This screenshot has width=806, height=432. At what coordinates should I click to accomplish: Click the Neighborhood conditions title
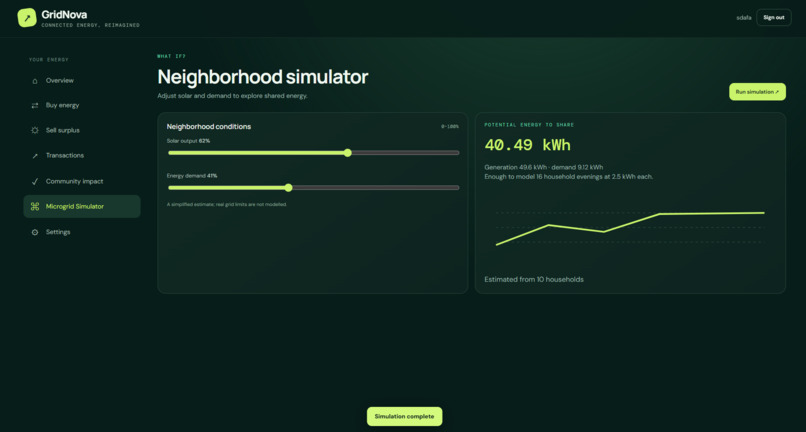(x=209, y=127)
